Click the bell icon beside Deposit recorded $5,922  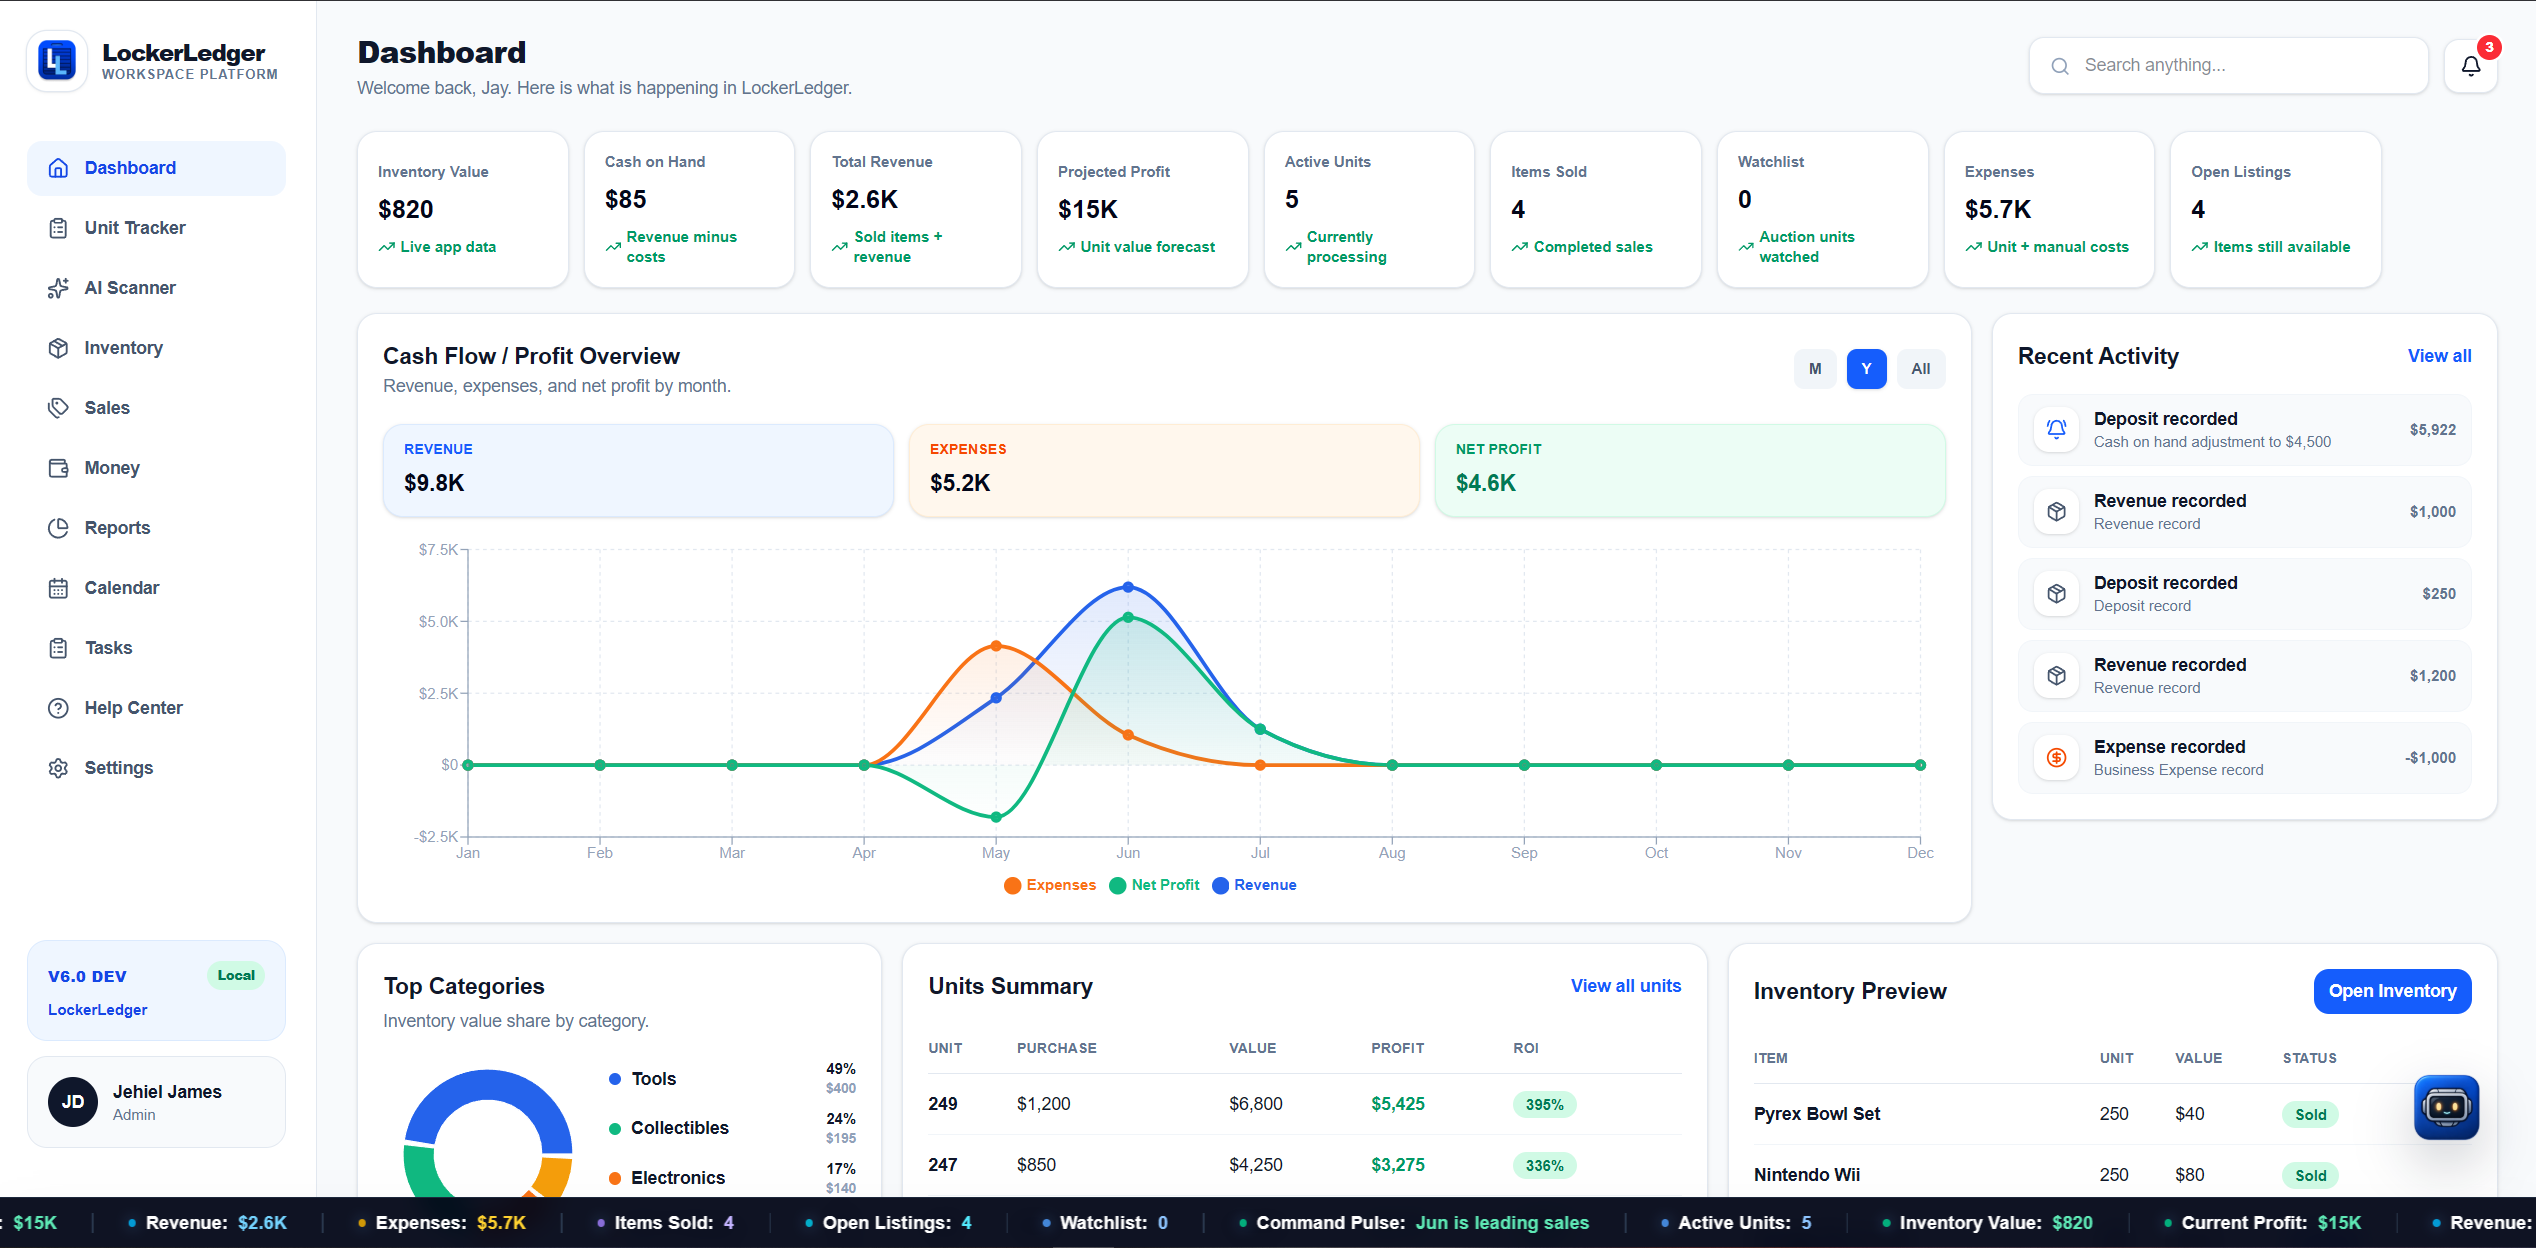pyautogui.click(x=2056, y=429)
